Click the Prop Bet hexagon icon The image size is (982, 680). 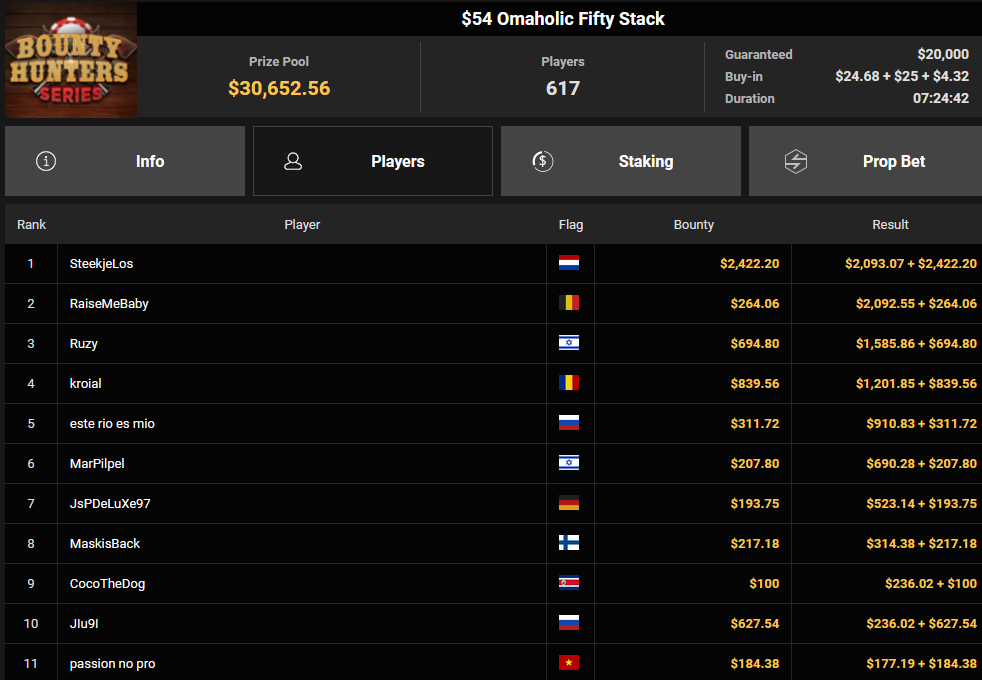pos(795,162)
